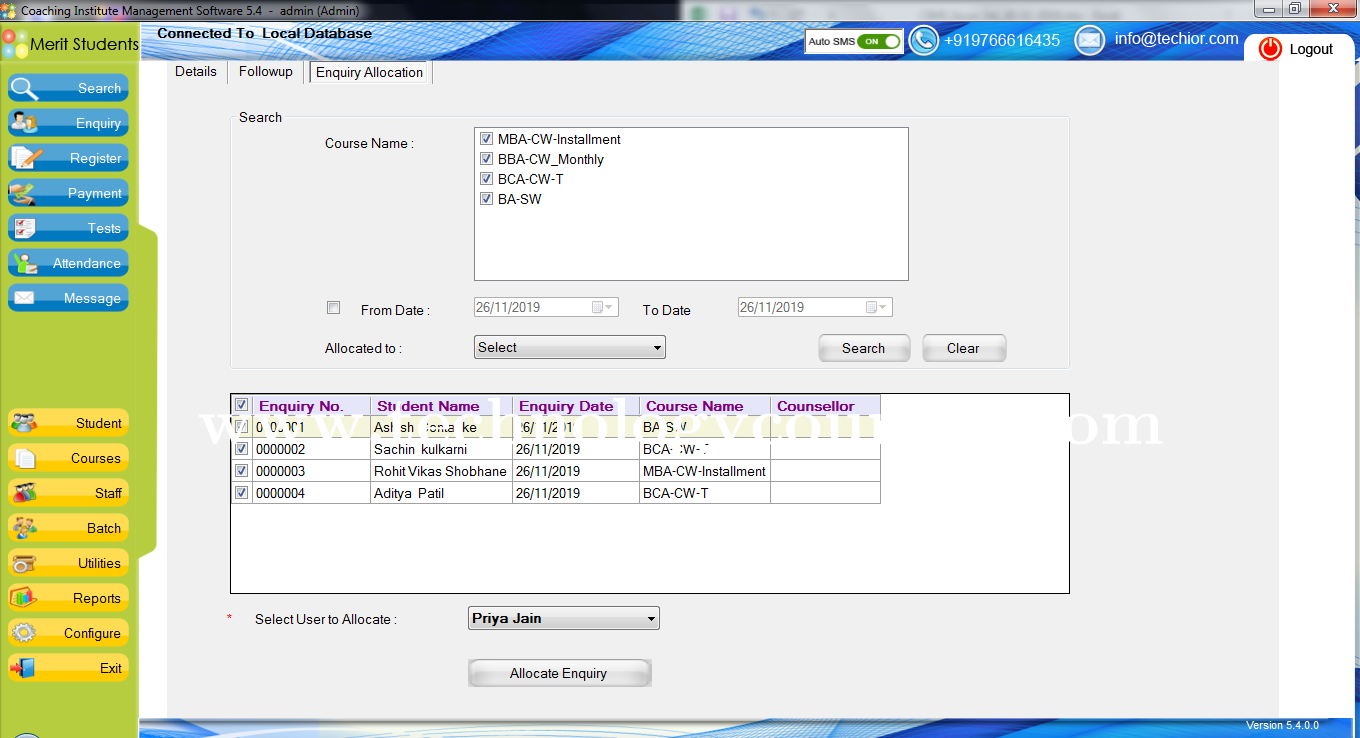Screen dimensions: 1360x738
Task: Click the Clear button
Action: pos(963,348)
